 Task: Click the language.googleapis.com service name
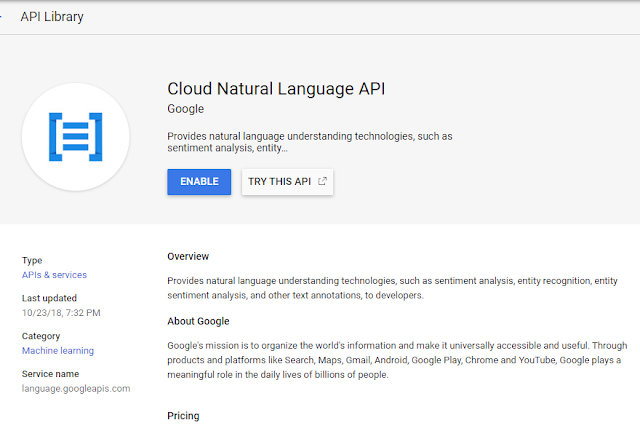[76, 389]
